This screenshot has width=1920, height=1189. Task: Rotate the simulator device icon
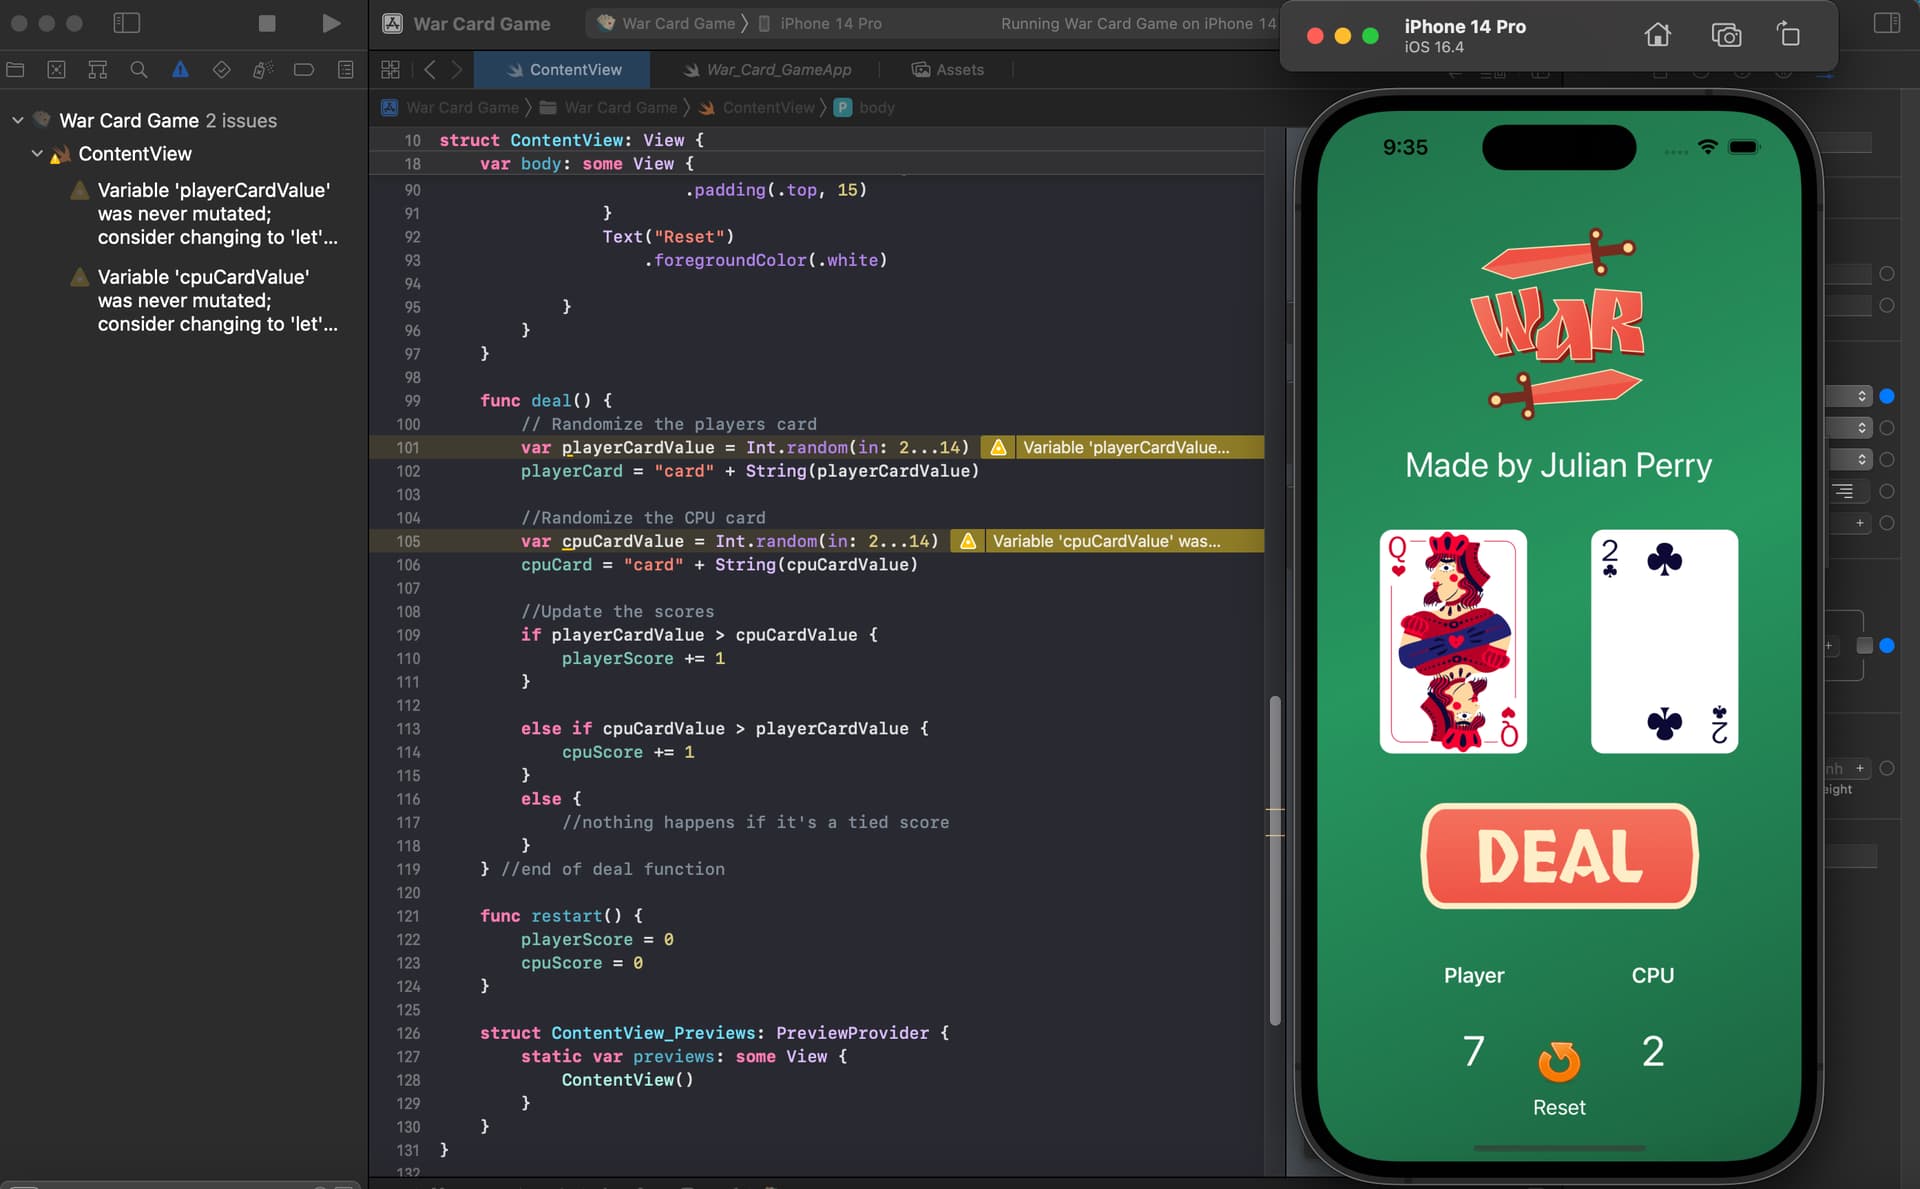(x=1788, y=35)
